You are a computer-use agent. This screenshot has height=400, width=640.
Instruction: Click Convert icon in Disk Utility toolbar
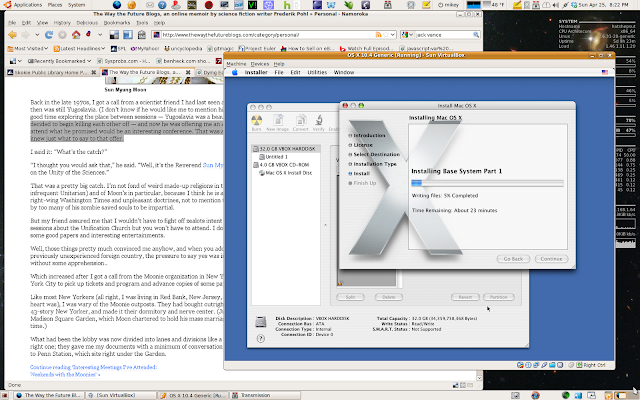[x=301, y=121]
